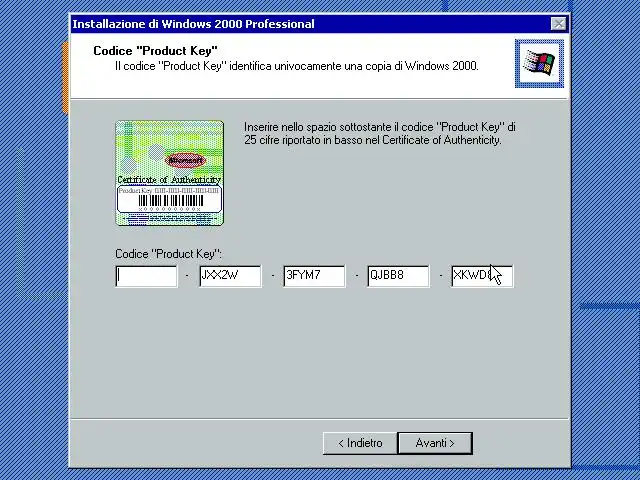
Task: Click the instruction text beginning "Inserire nello spazio"
Action: click(x=380, y=133)
